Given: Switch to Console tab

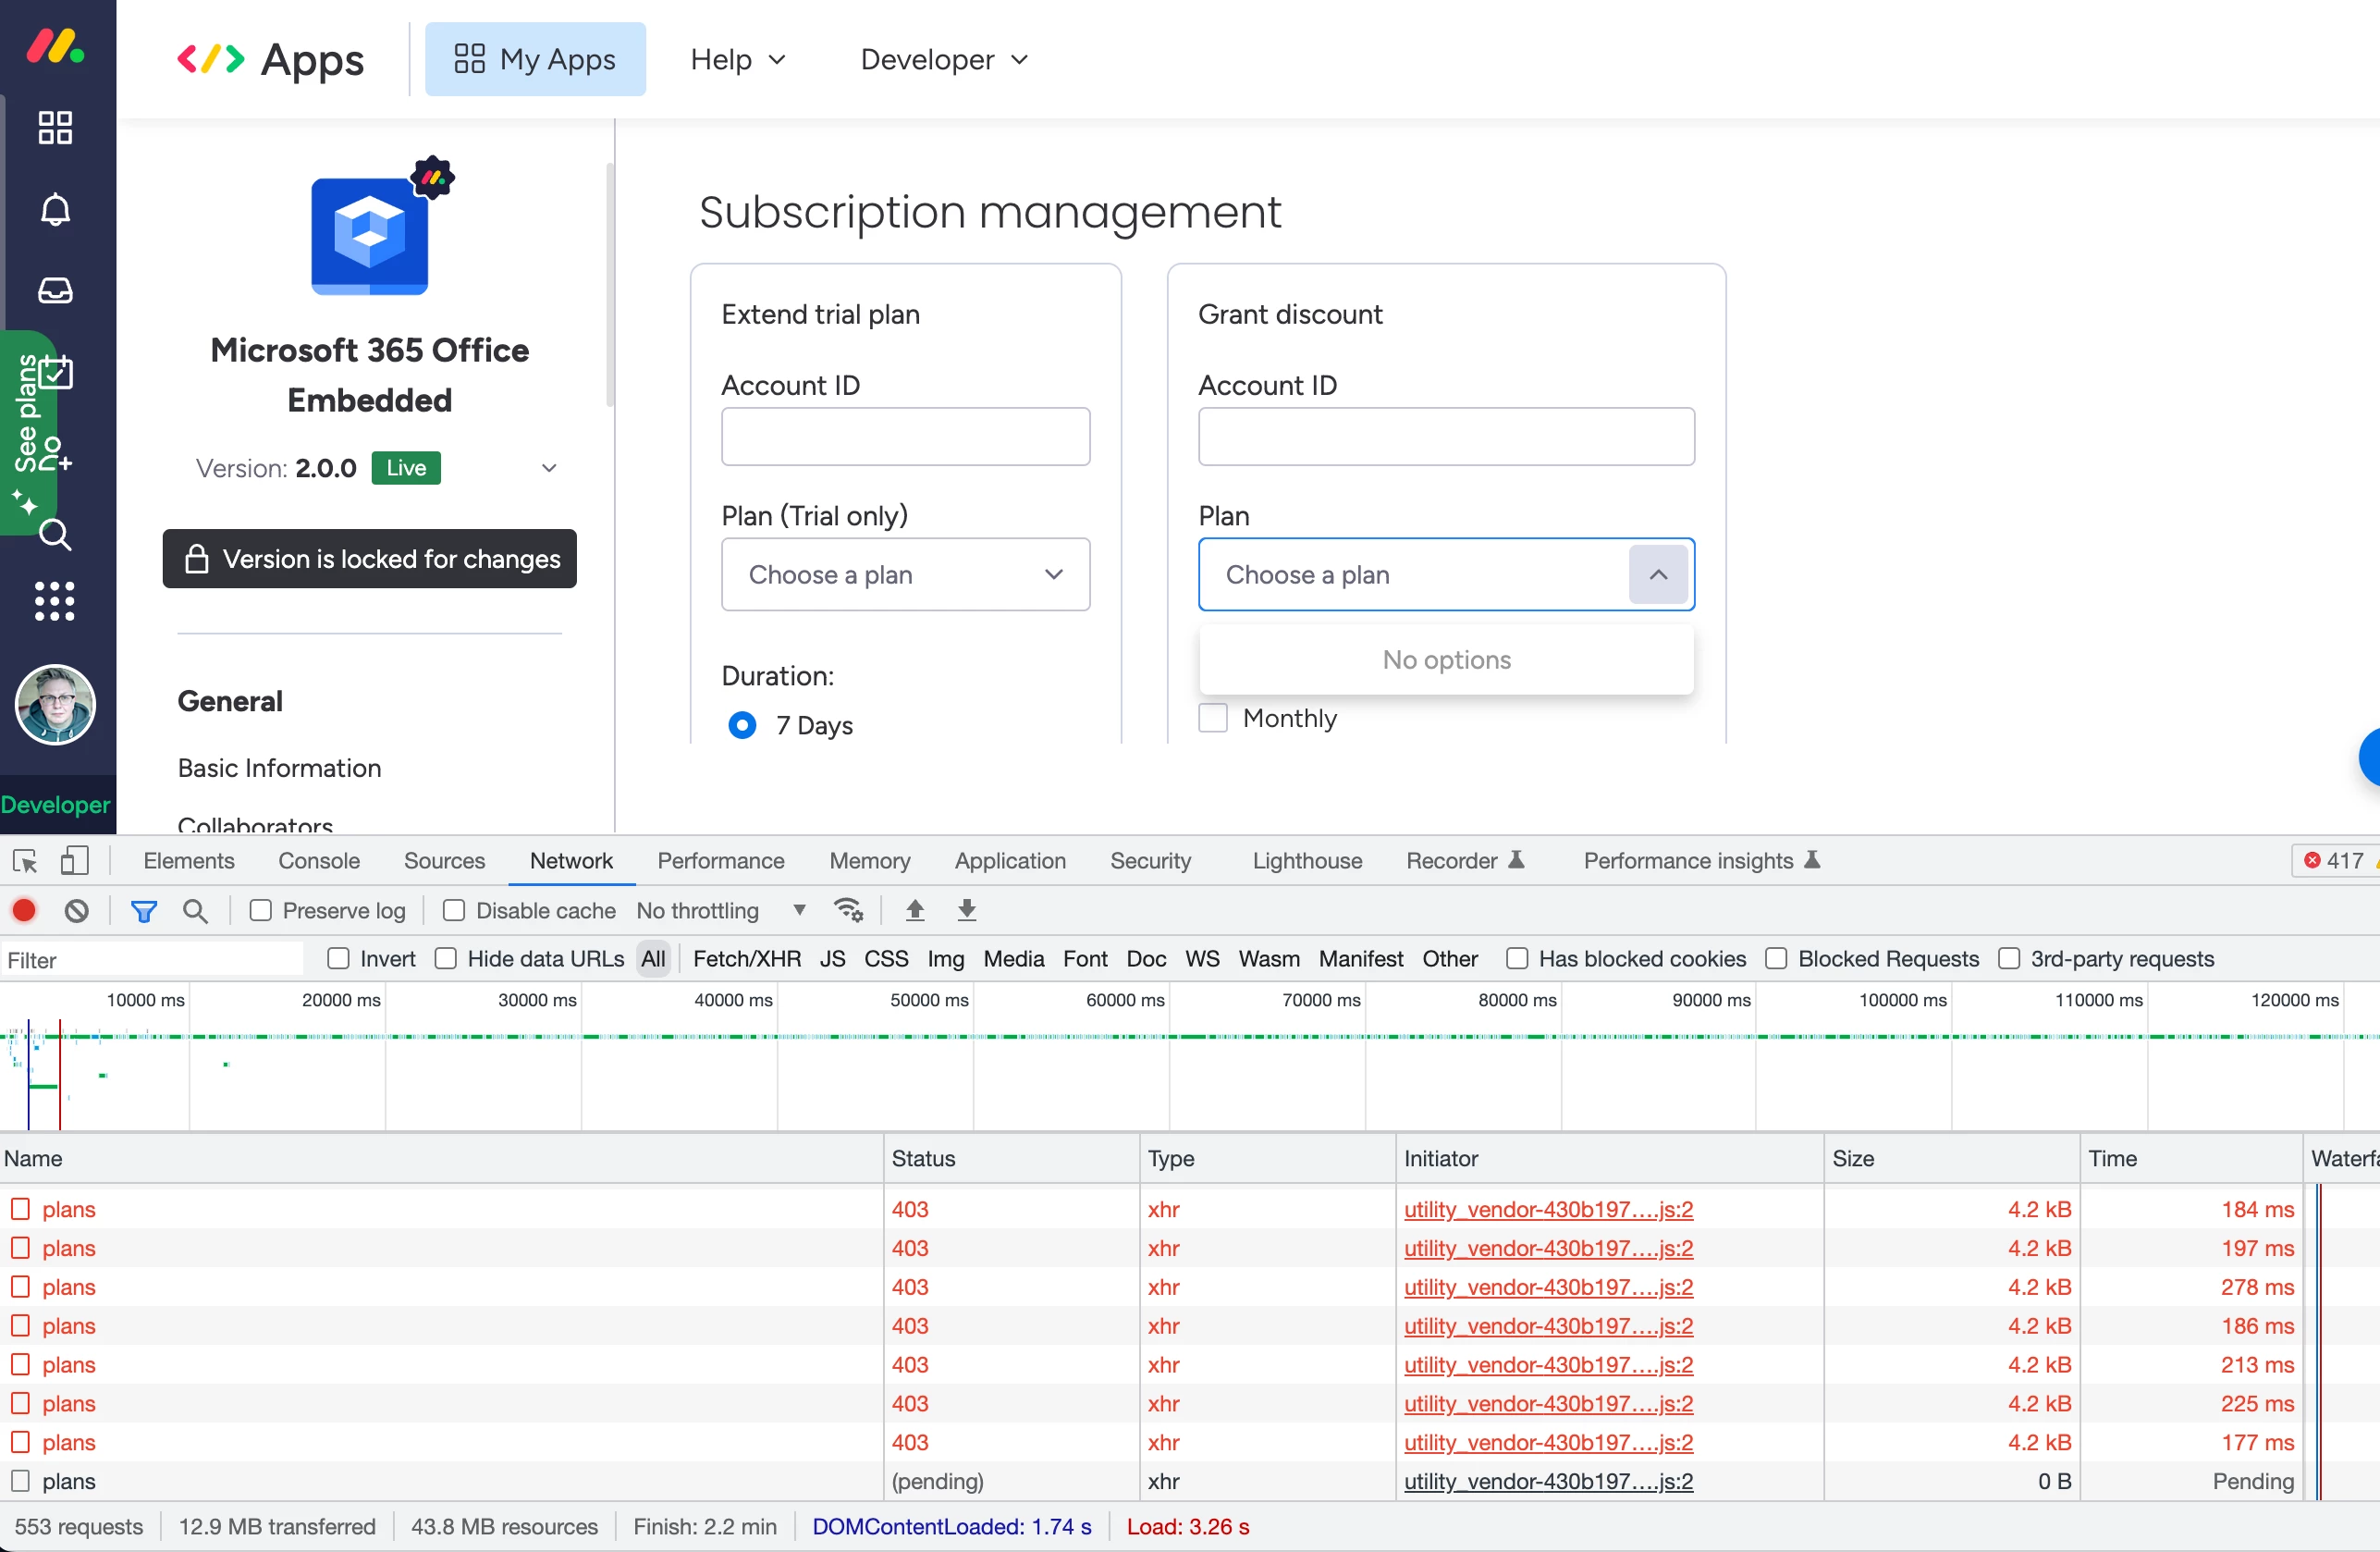Looking at the screenshot, I should click(x=319, y=860).
